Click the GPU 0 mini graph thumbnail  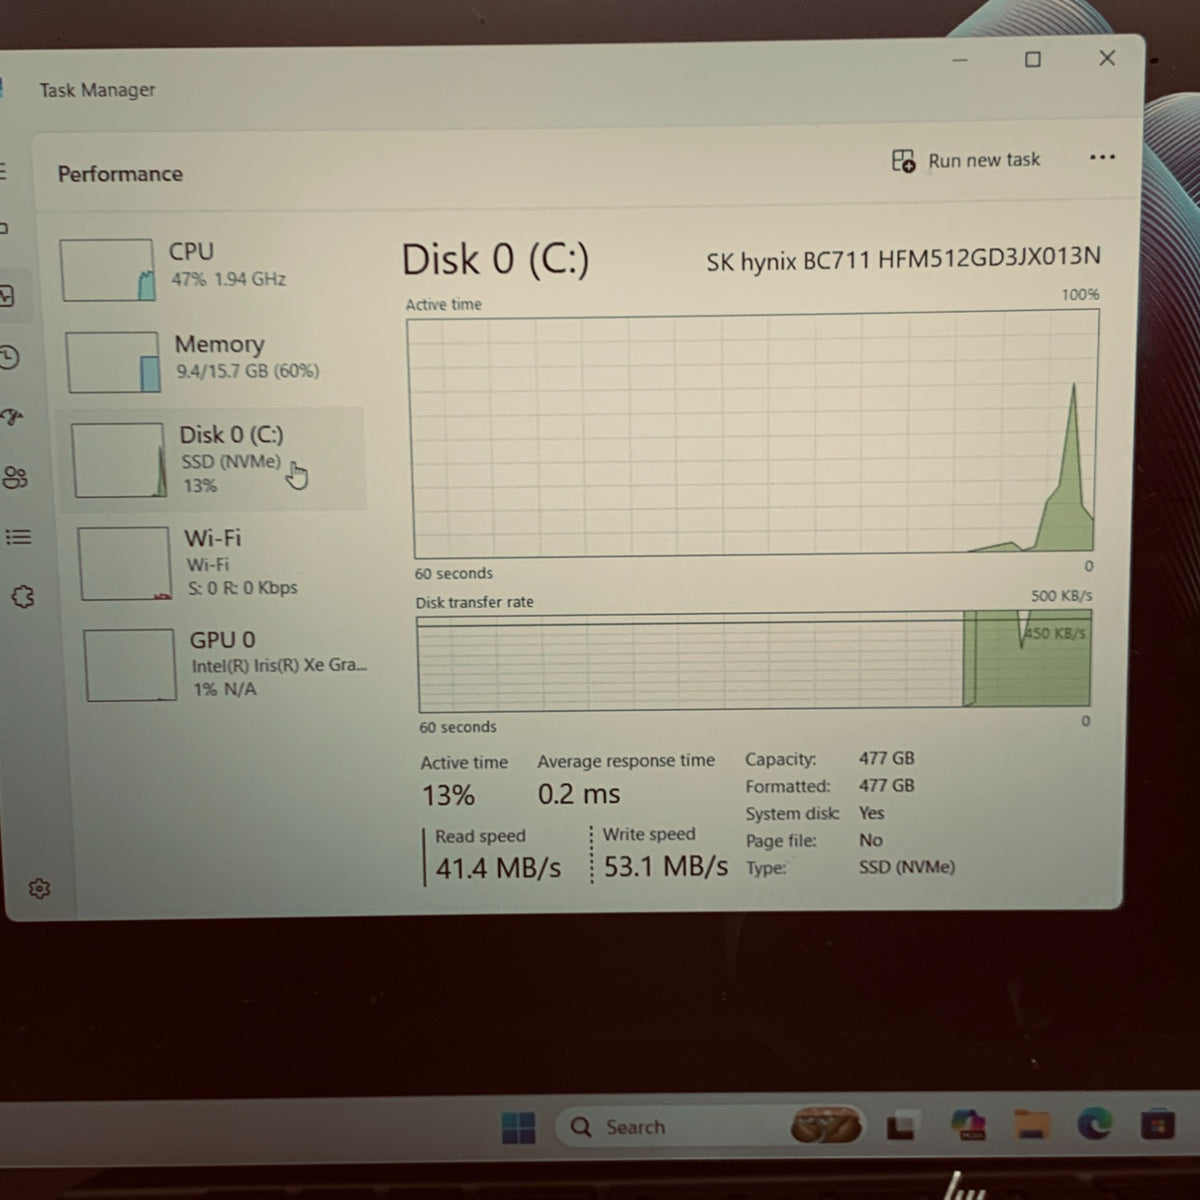coord(131,665)
